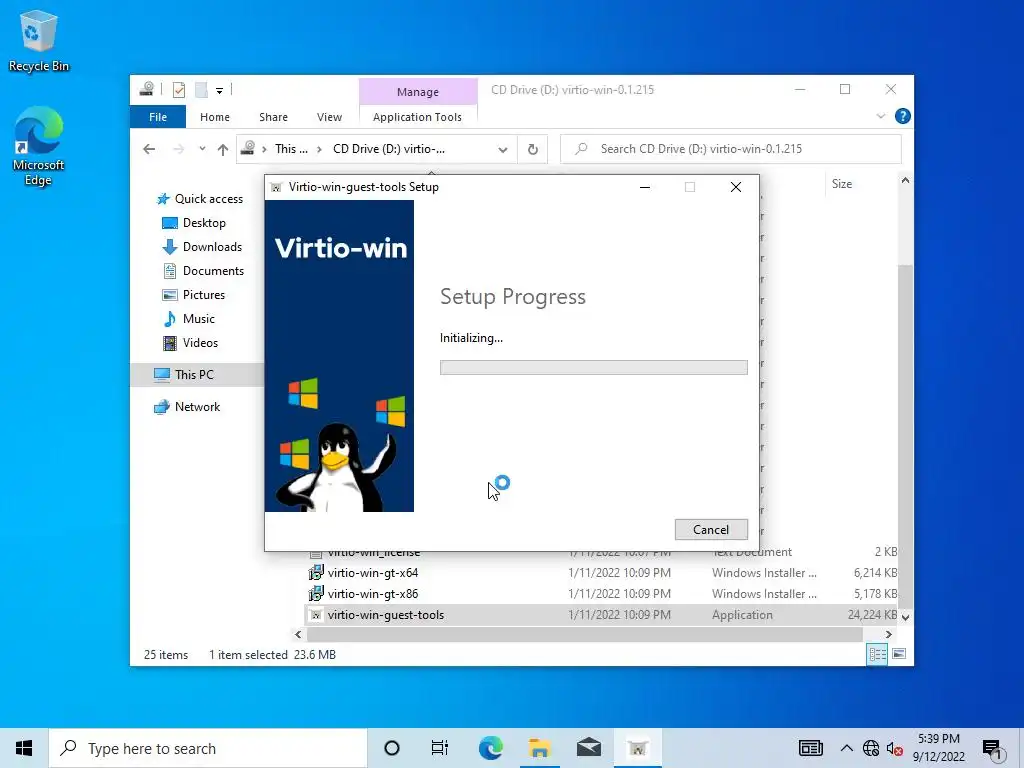The image size is (1024, 768).
Task: Open Downloads in the navigation pane
Action: [x=202, y=247]
